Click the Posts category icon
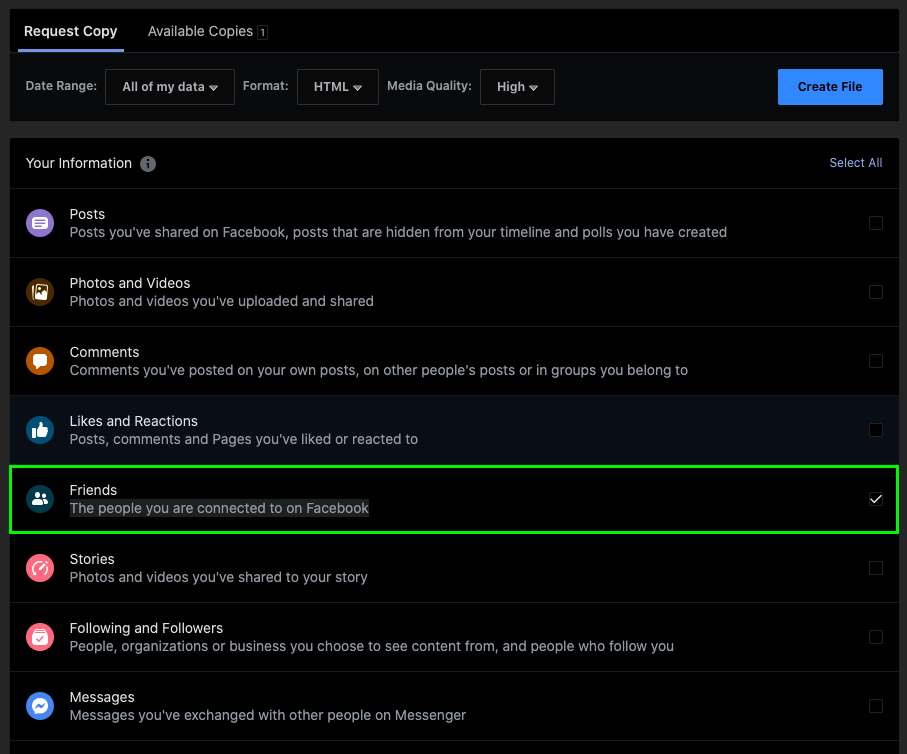The width and height of the screenshot is (907, 754). (40, 223)
